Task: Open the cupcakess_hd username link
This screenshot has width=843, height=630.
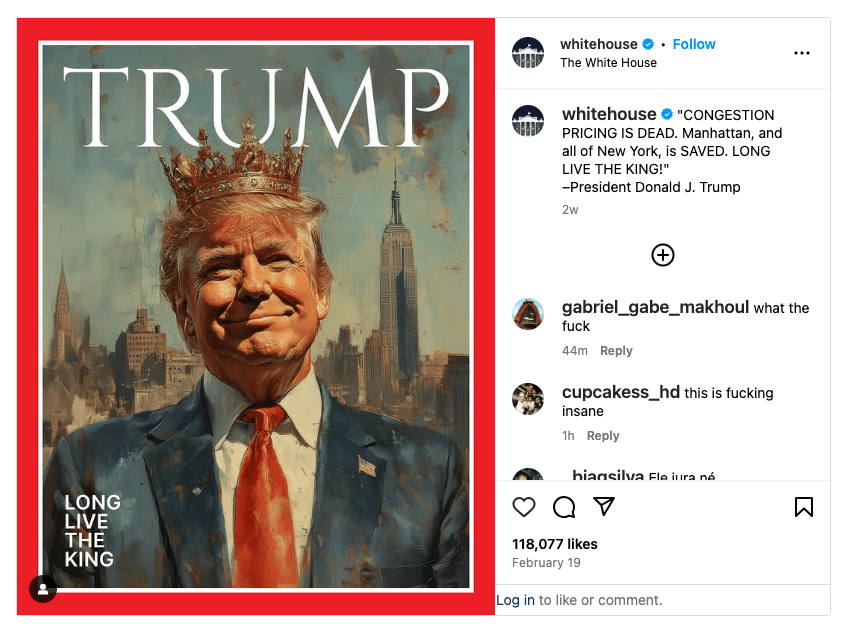Action: (x=621, y=392)
